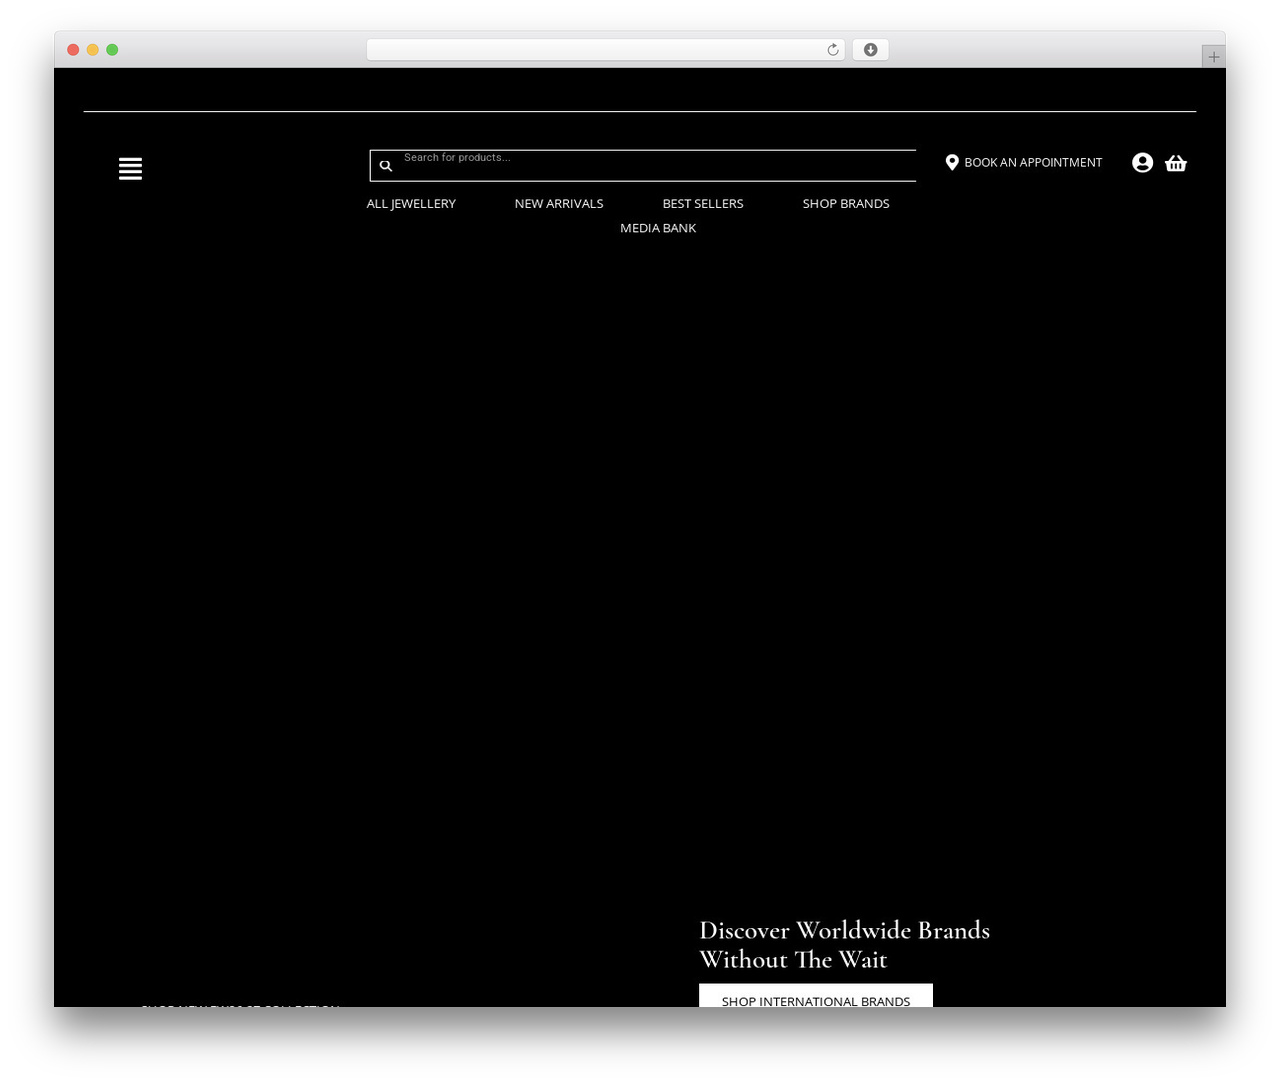The height and width of the screenshot is (1084, 1280).
Task: Click Shop International Brands button
Action: (x=816, y=996)
